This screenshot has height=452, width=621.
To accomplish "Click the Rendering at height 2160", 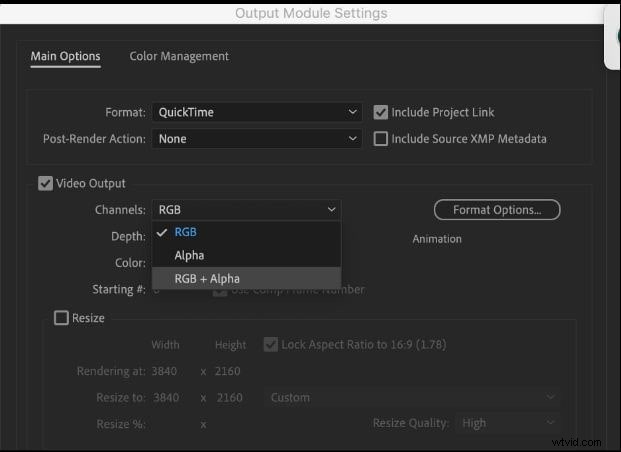I will tap(227, 371).
